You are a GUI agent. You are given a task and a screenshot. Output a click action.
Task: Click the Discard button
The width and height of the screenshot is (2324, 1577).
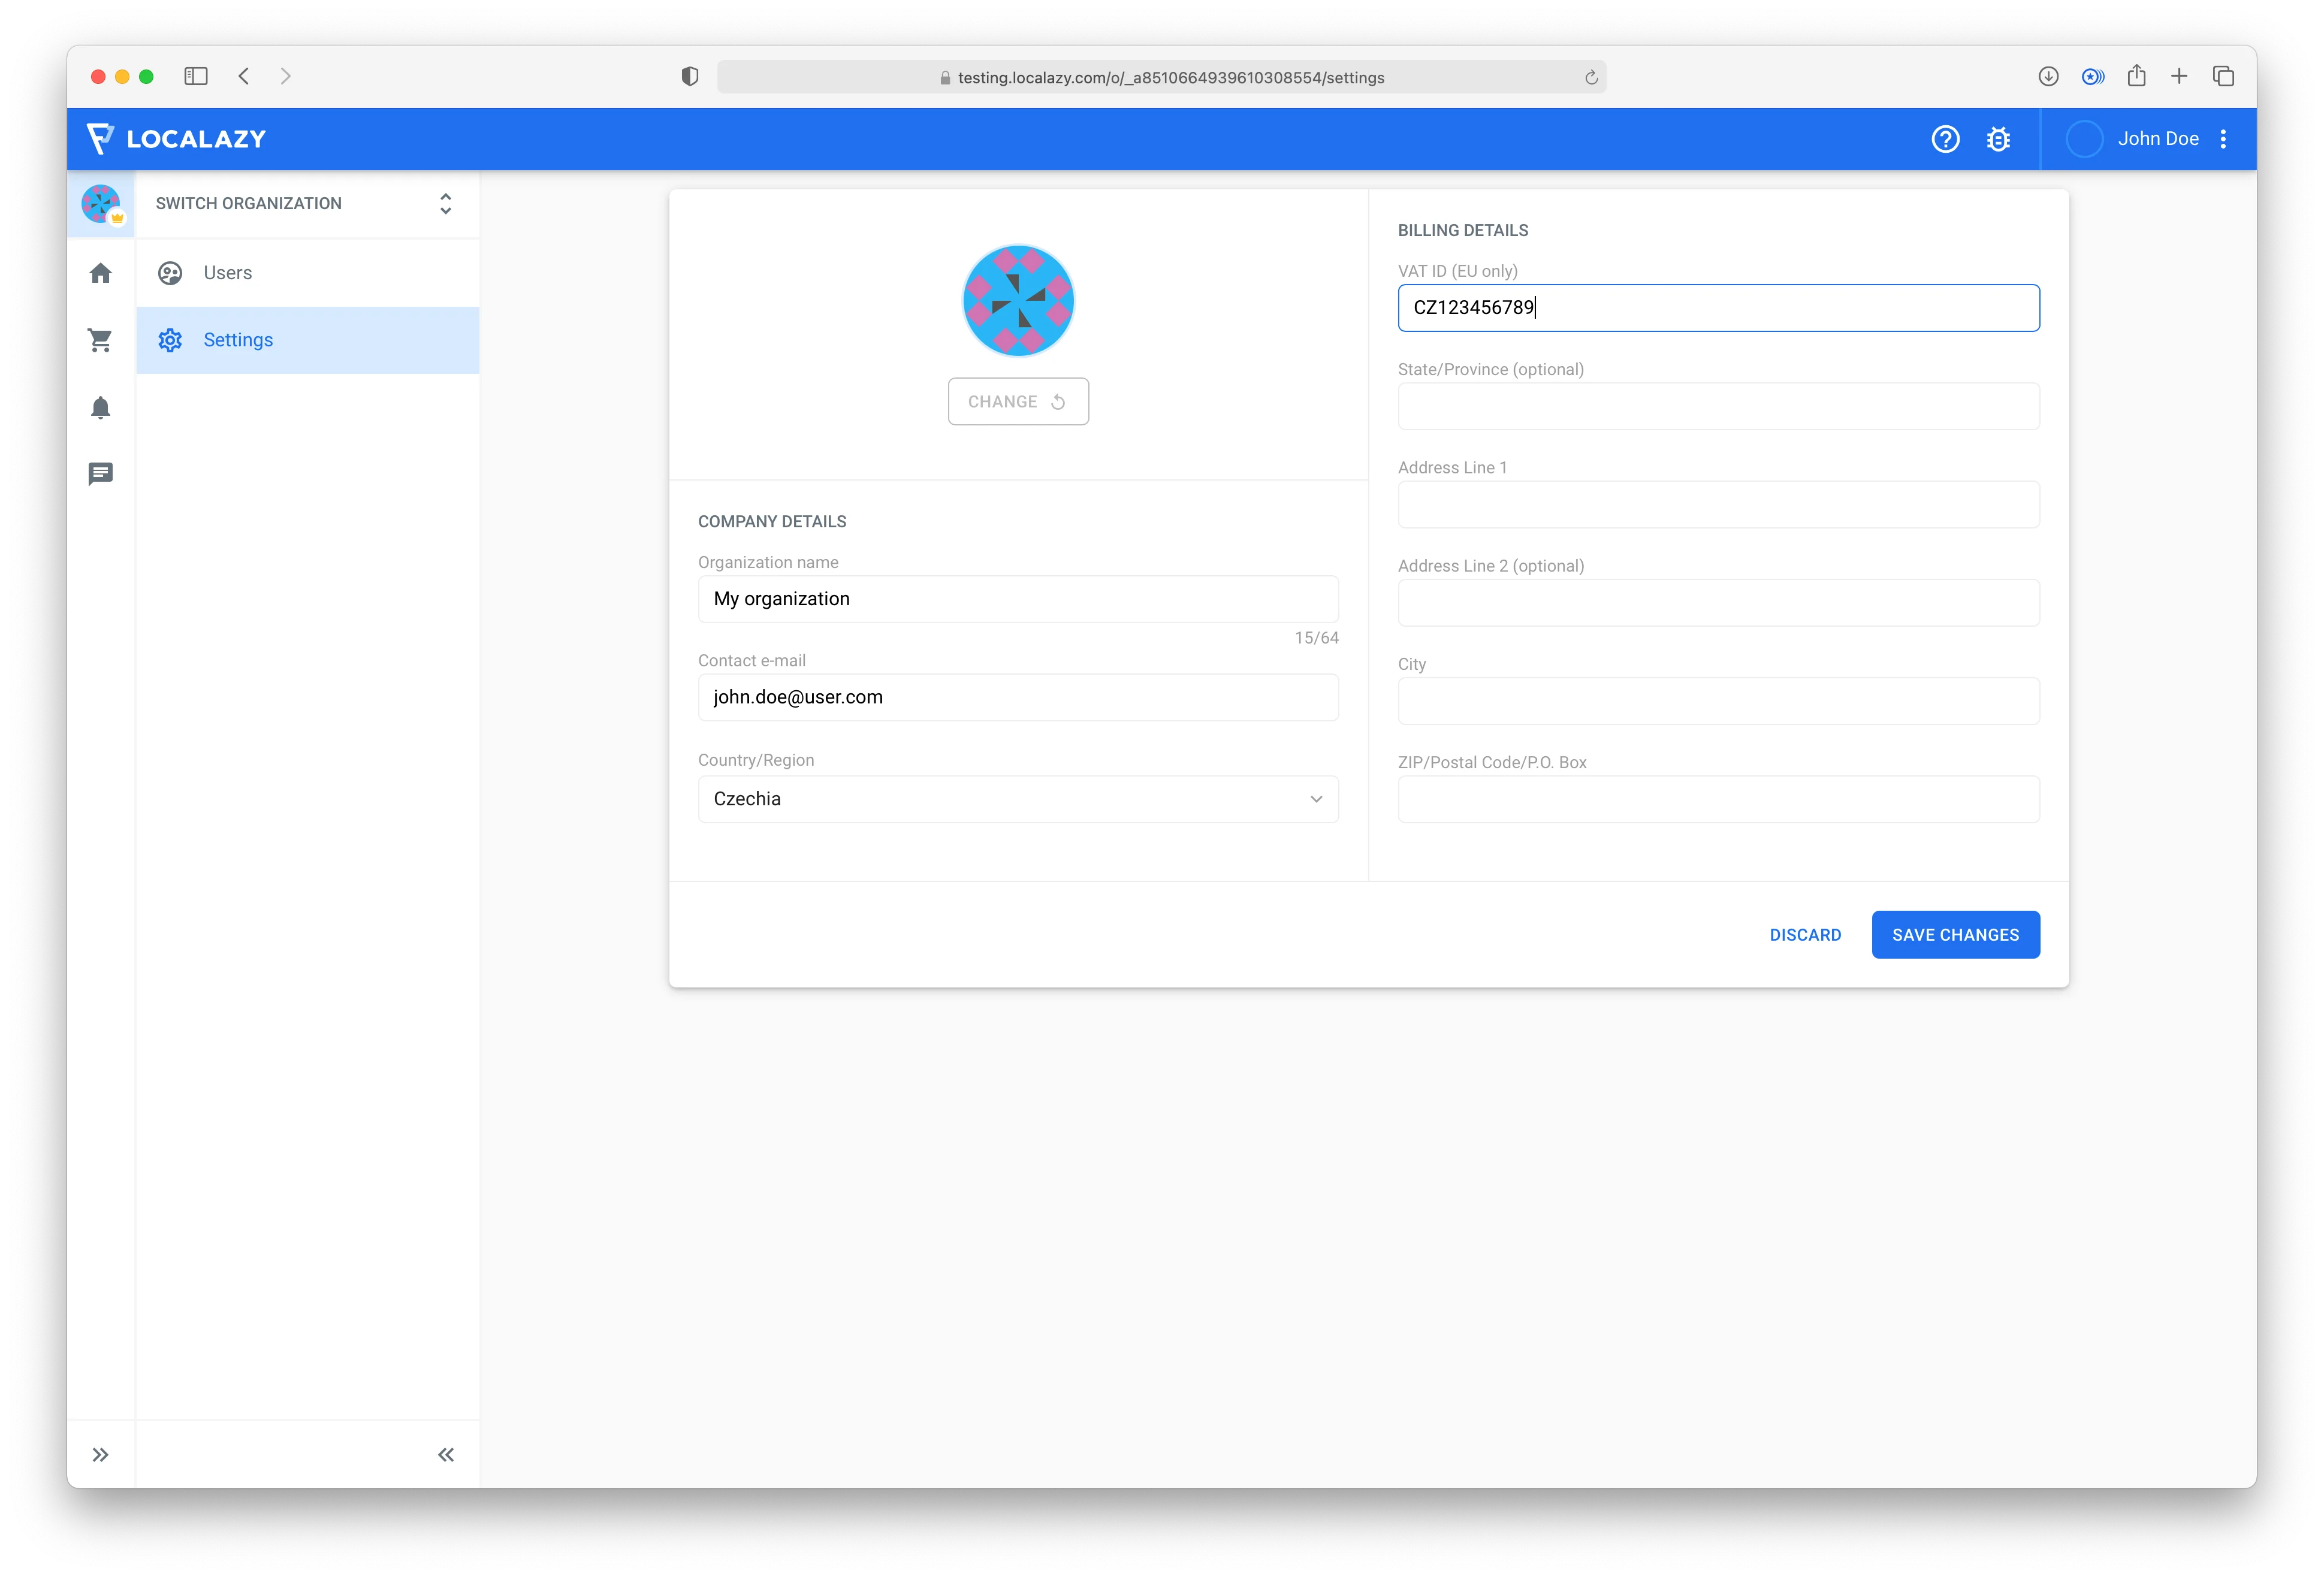pyautogui.click(x=1804, y=935)
